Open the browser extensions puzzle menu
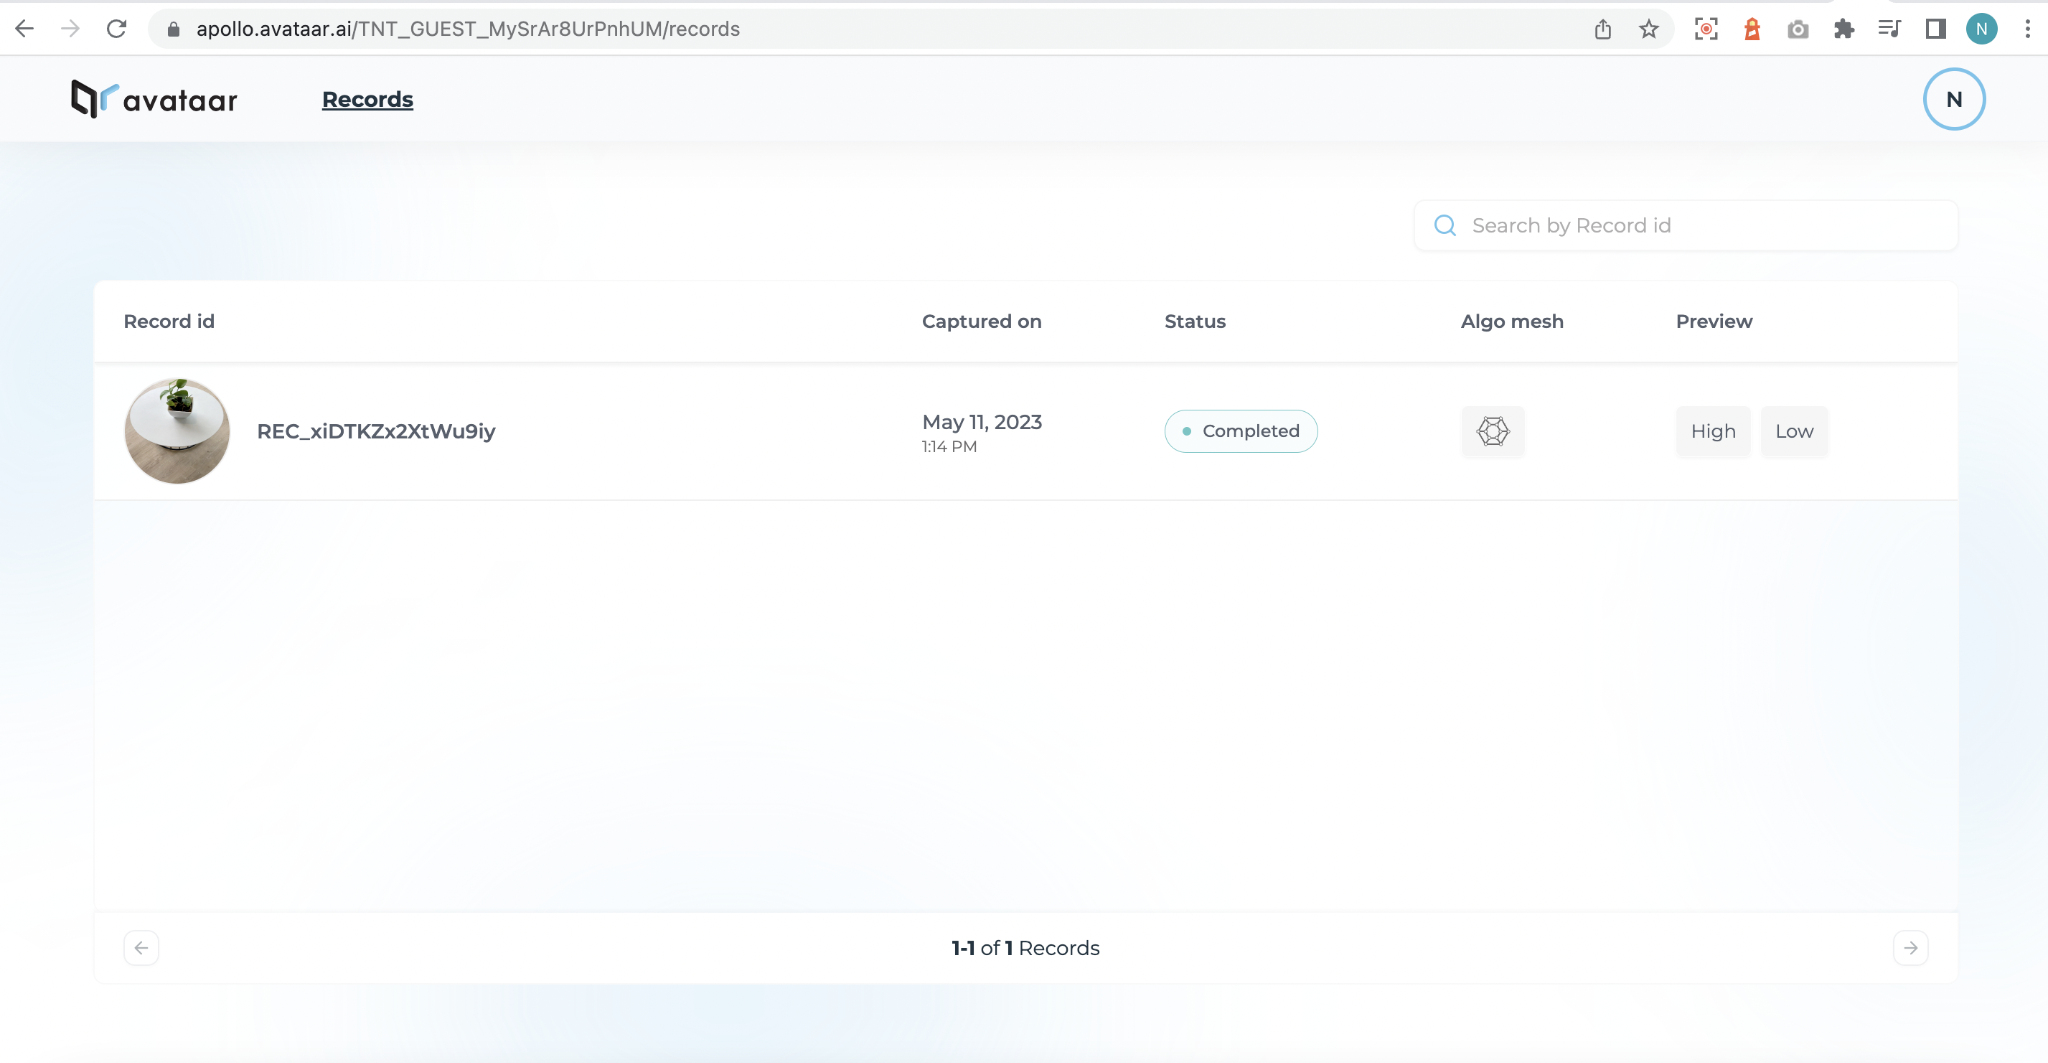Viewport: 2048px width, 1063px height. coord(1844,29)
